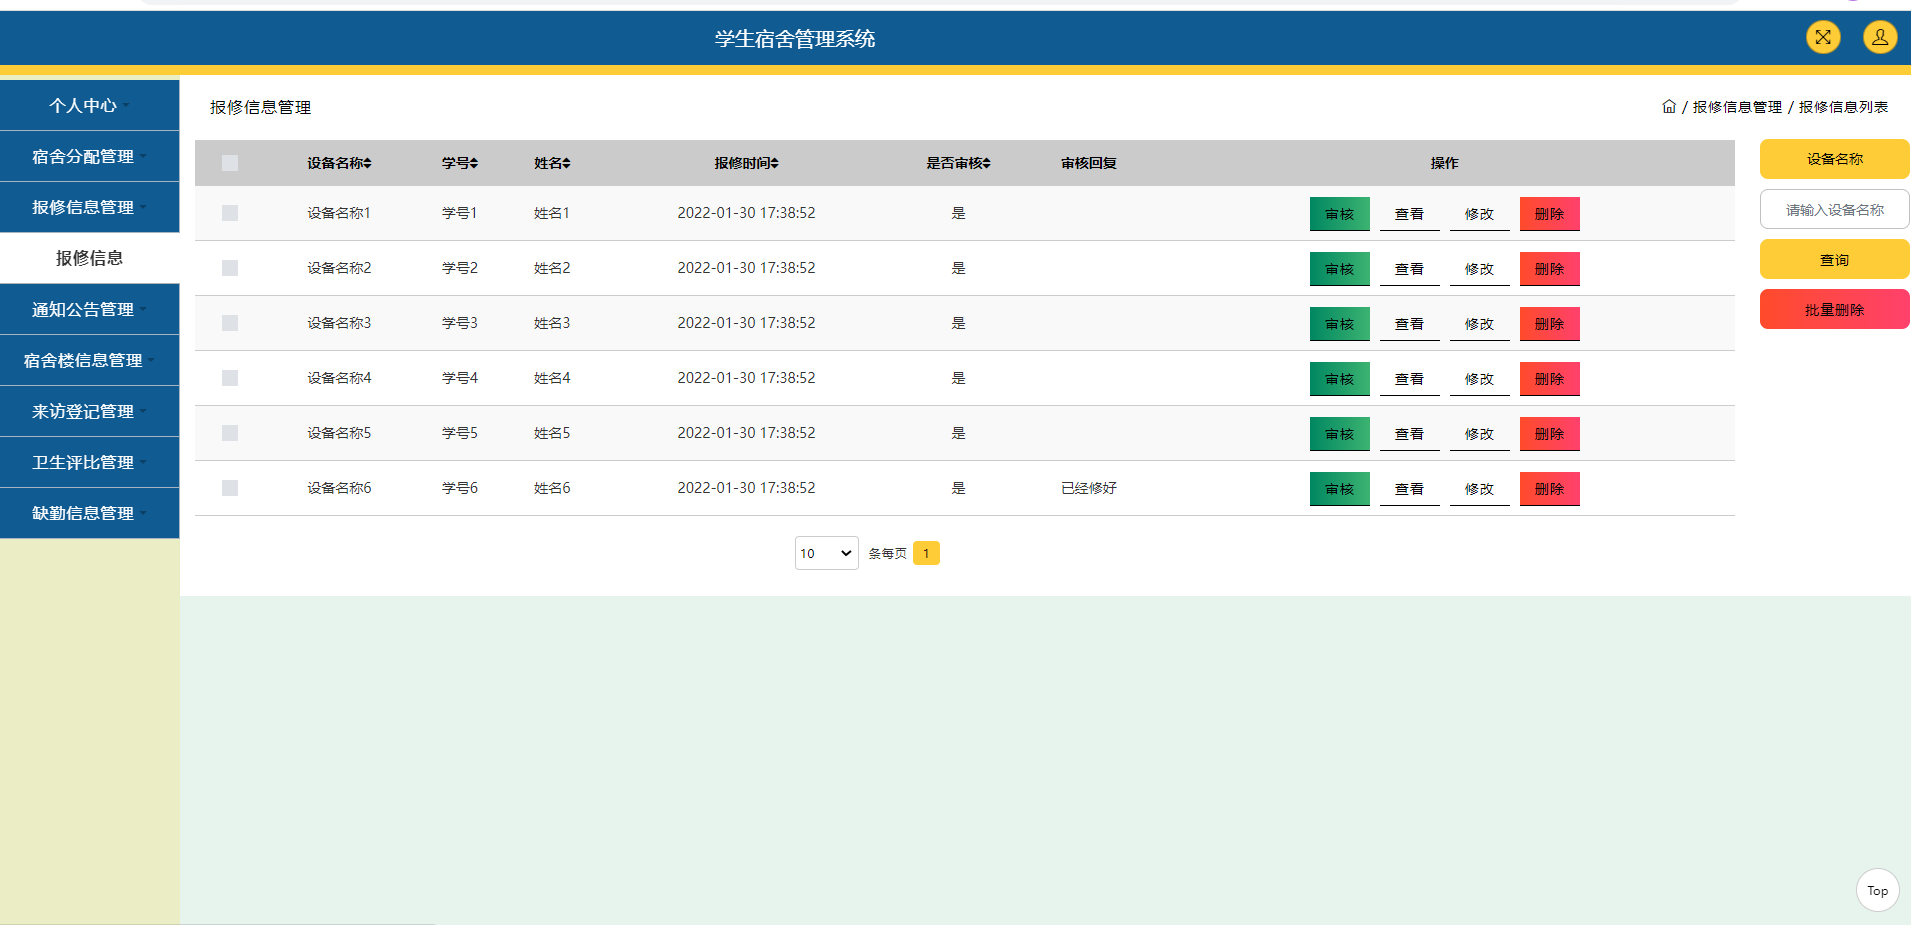Click 查看 for 设备名称1 row
Viewport: 1911px width, 925px height.
click(1409, 214)
